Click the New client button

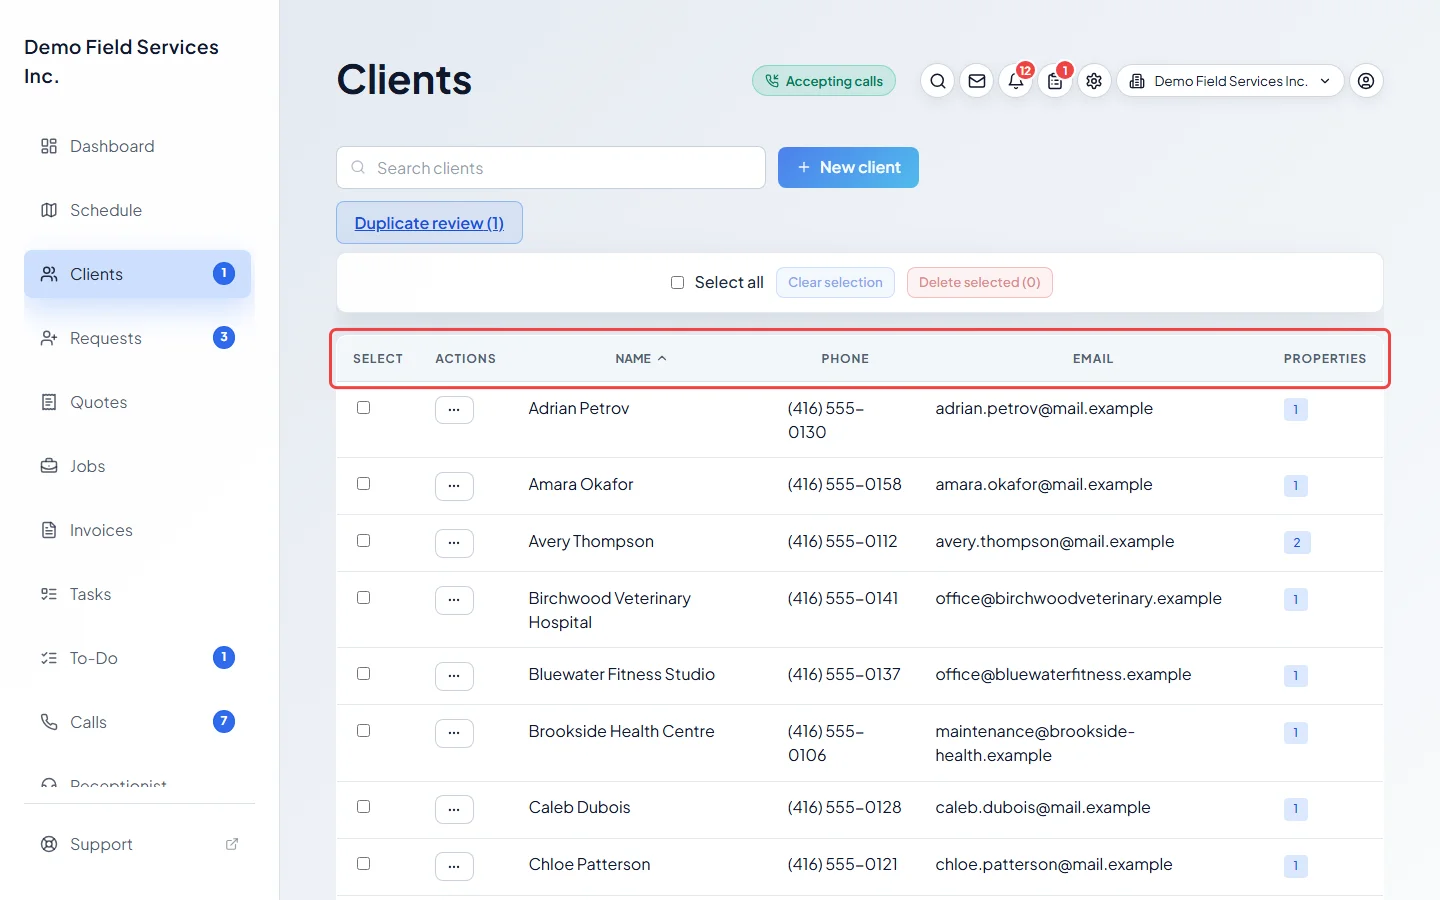pyautogui.click(x=848, y=168)
